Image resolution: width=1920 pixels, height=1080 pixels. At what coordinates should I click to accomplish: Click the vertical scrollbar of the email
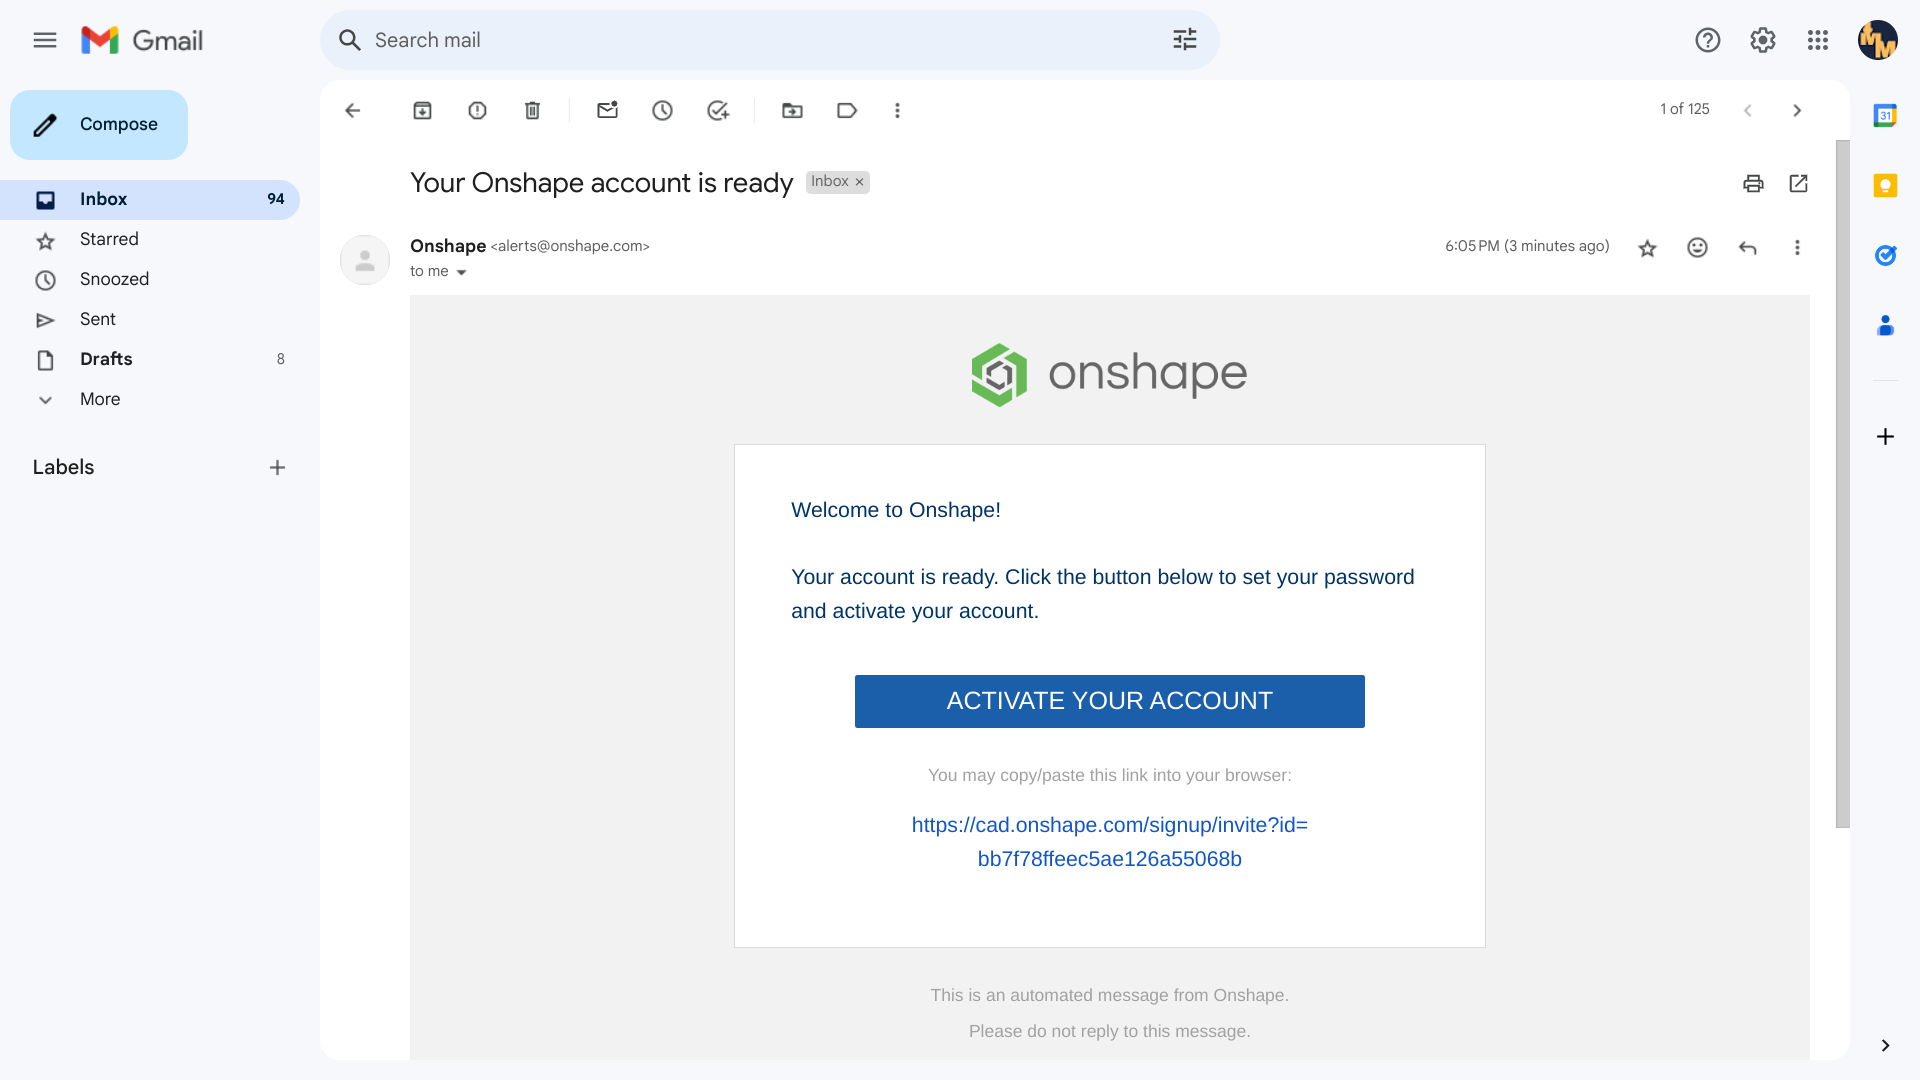[x=1842, y=484]
